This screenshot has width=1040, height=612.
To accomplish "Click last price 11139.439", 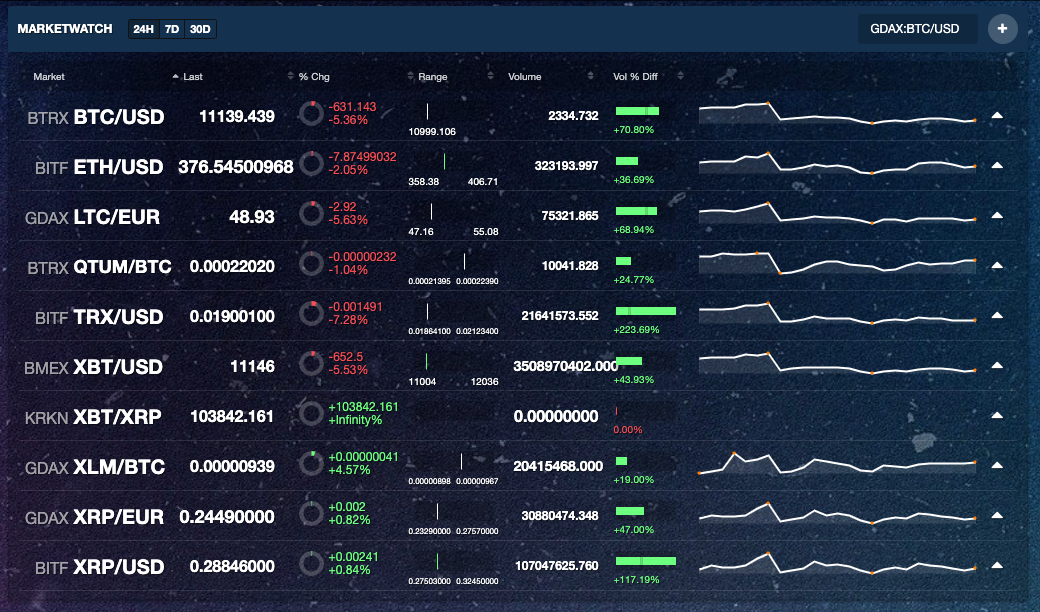I will click(237, 117).
